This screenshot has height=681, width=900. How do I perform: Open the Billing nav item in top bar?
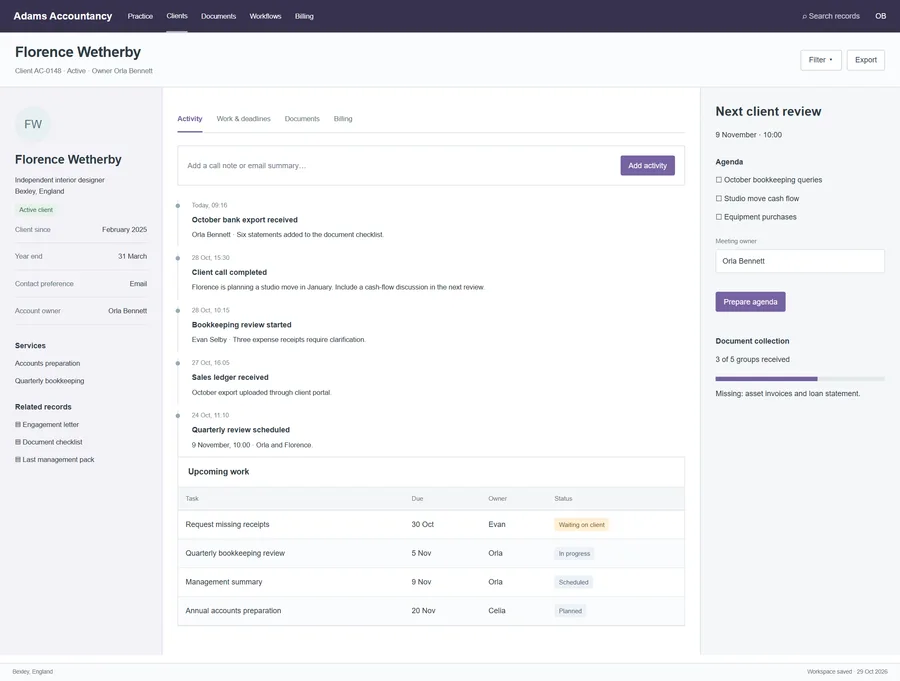tap(304, 16)
